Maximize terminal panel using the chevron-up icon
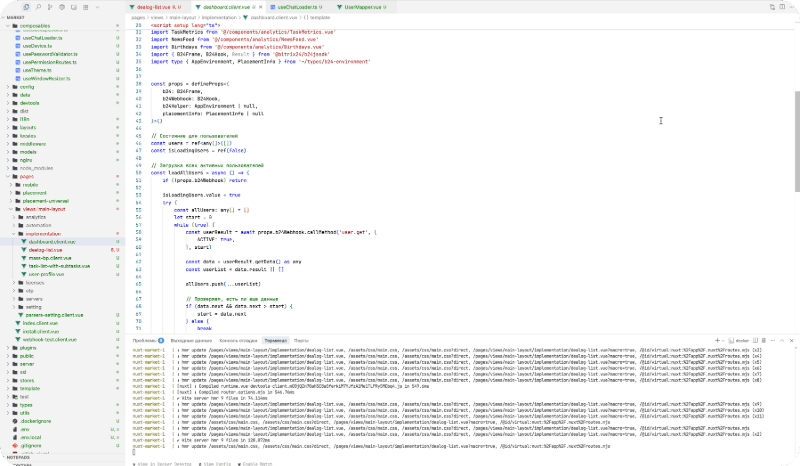The image size is (800, 466). click(x=782, y=340)
